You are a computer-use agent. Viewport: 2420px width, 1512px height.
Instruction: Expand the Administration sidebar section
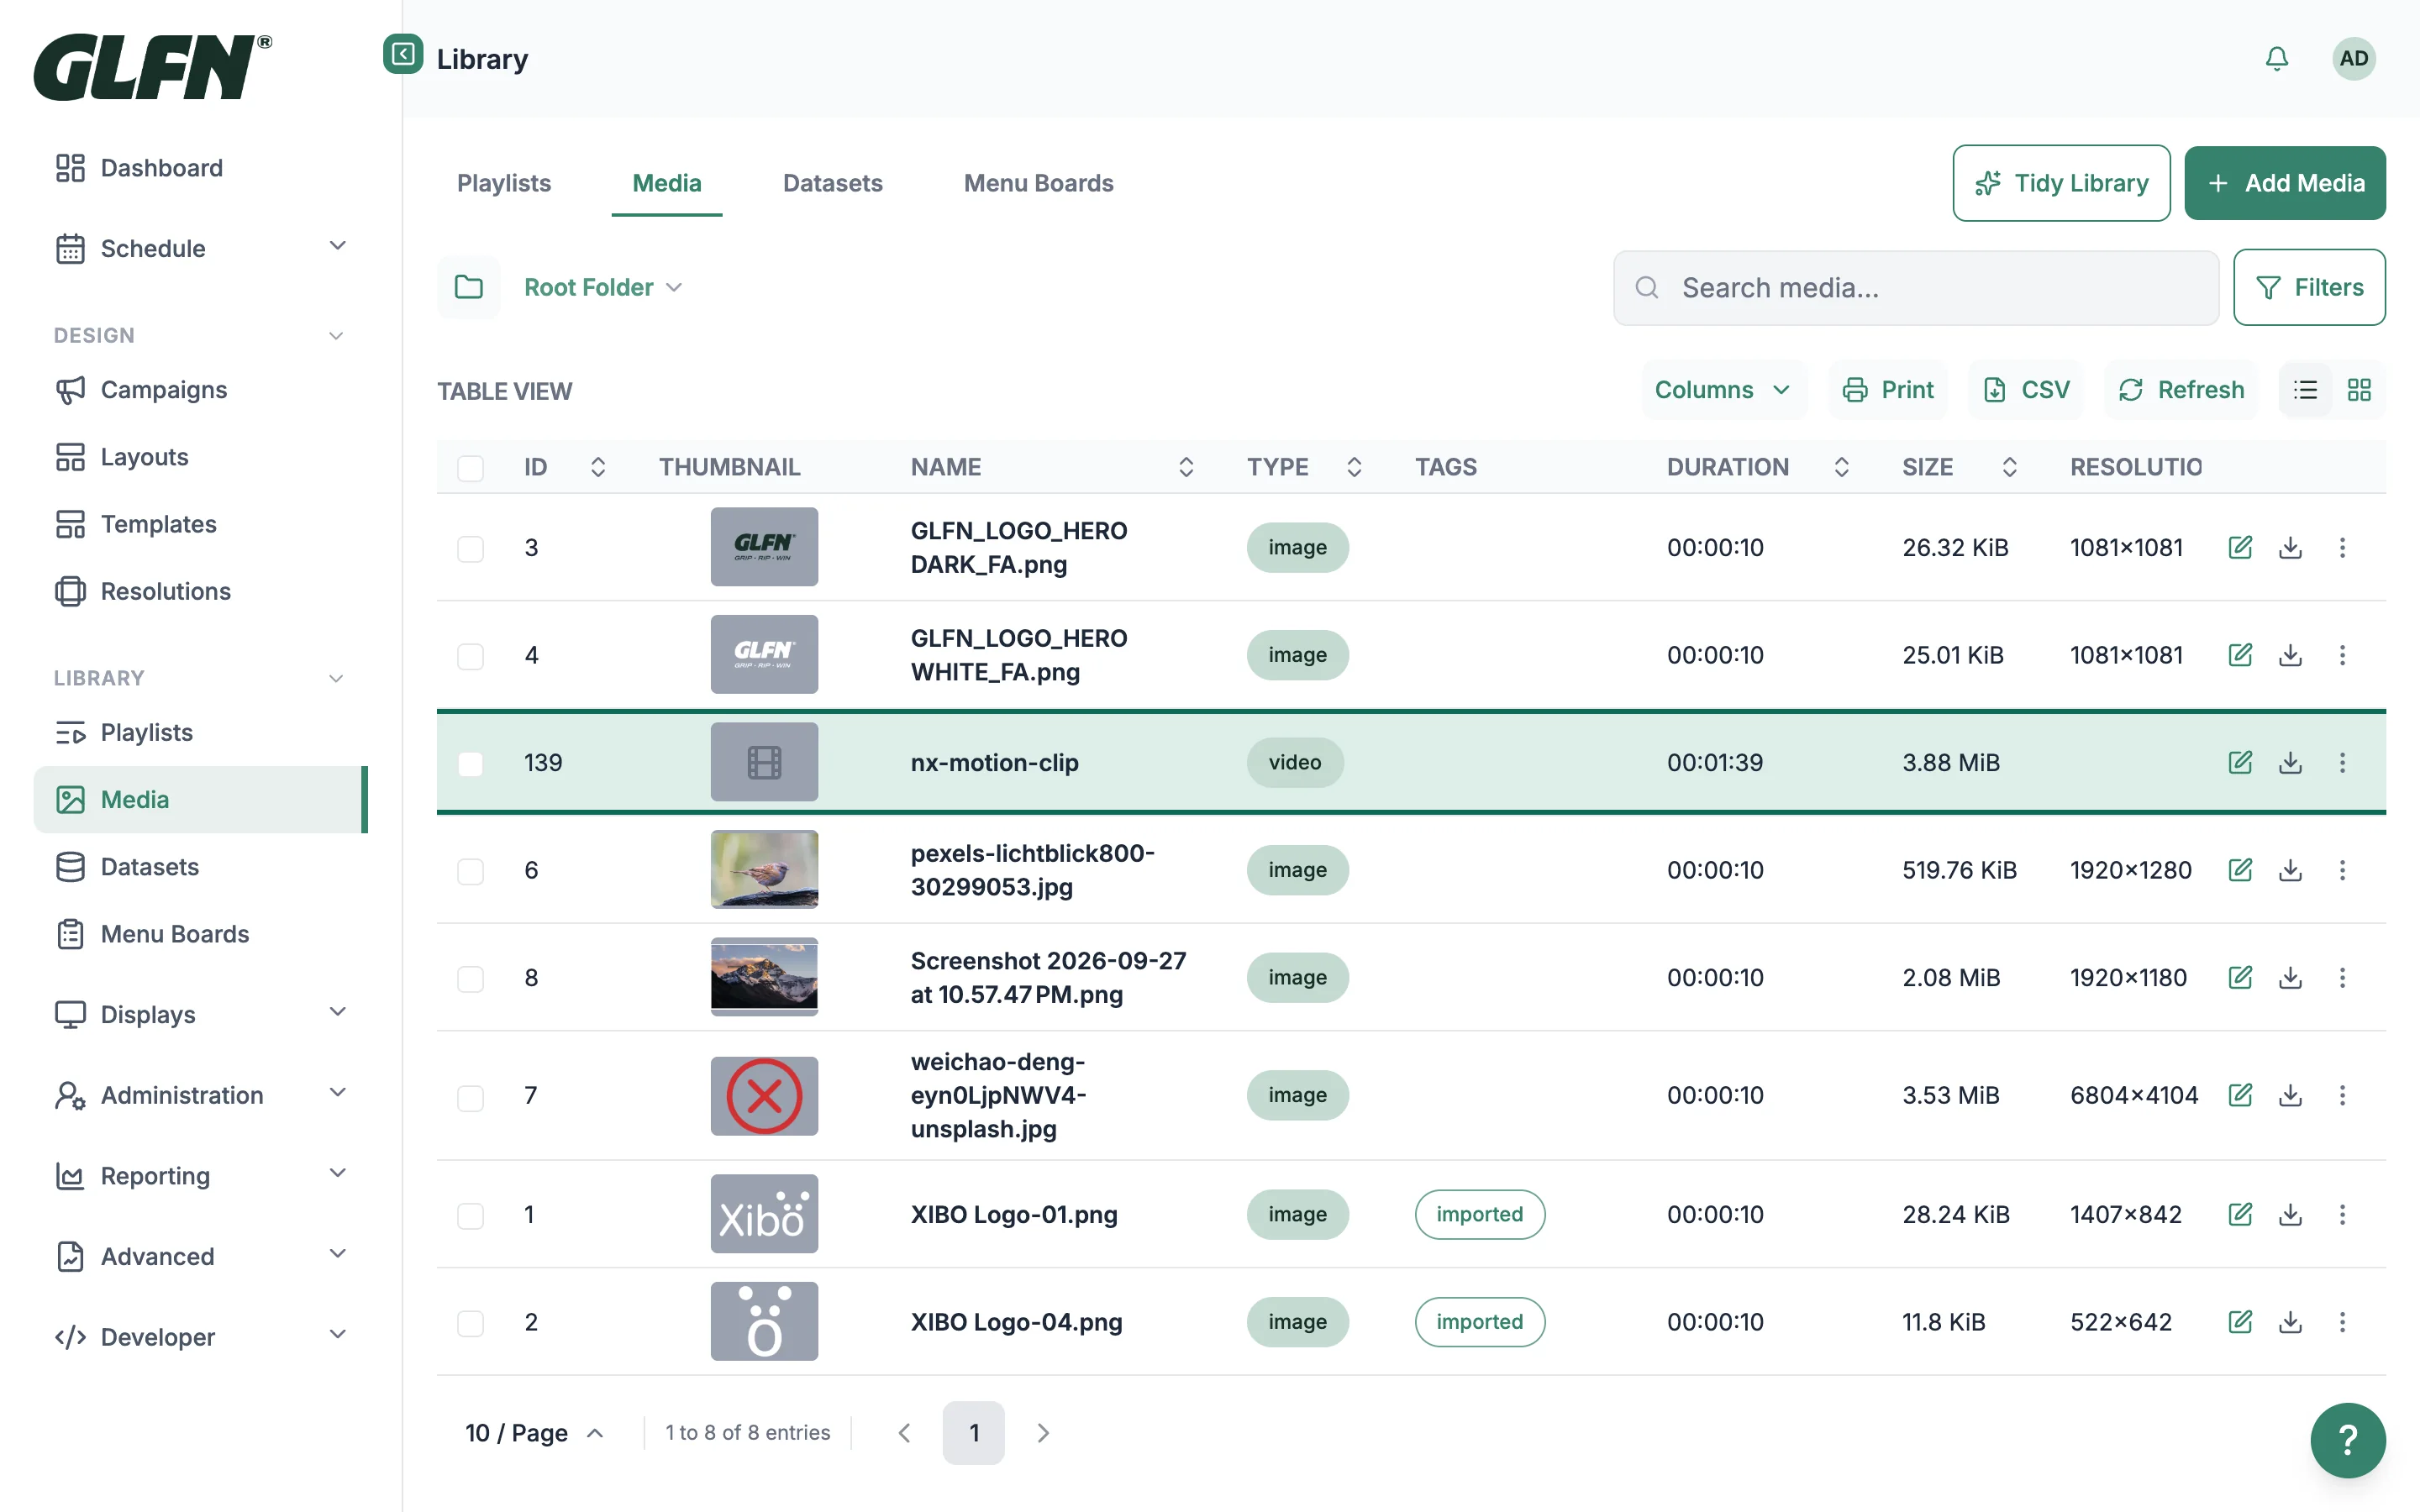(x=201, y=1095)
